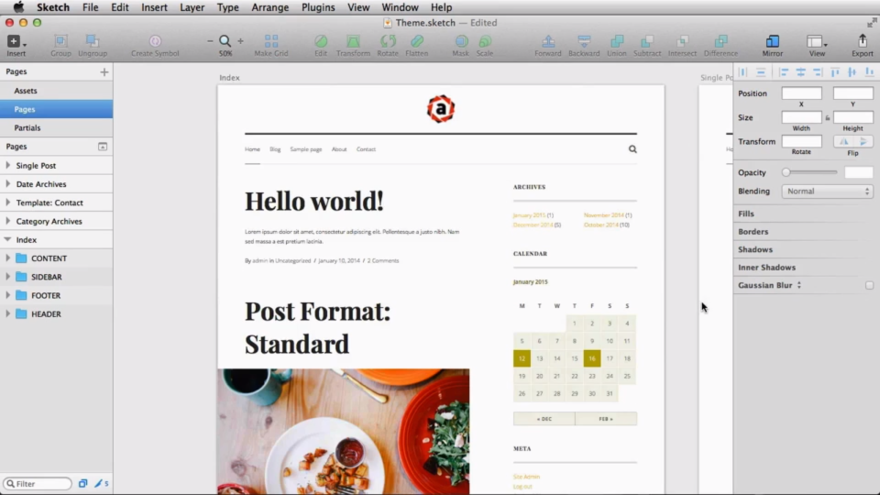Click the « DEC calendar button on artboard
The image size is (880, 495).
pos(544,419)
